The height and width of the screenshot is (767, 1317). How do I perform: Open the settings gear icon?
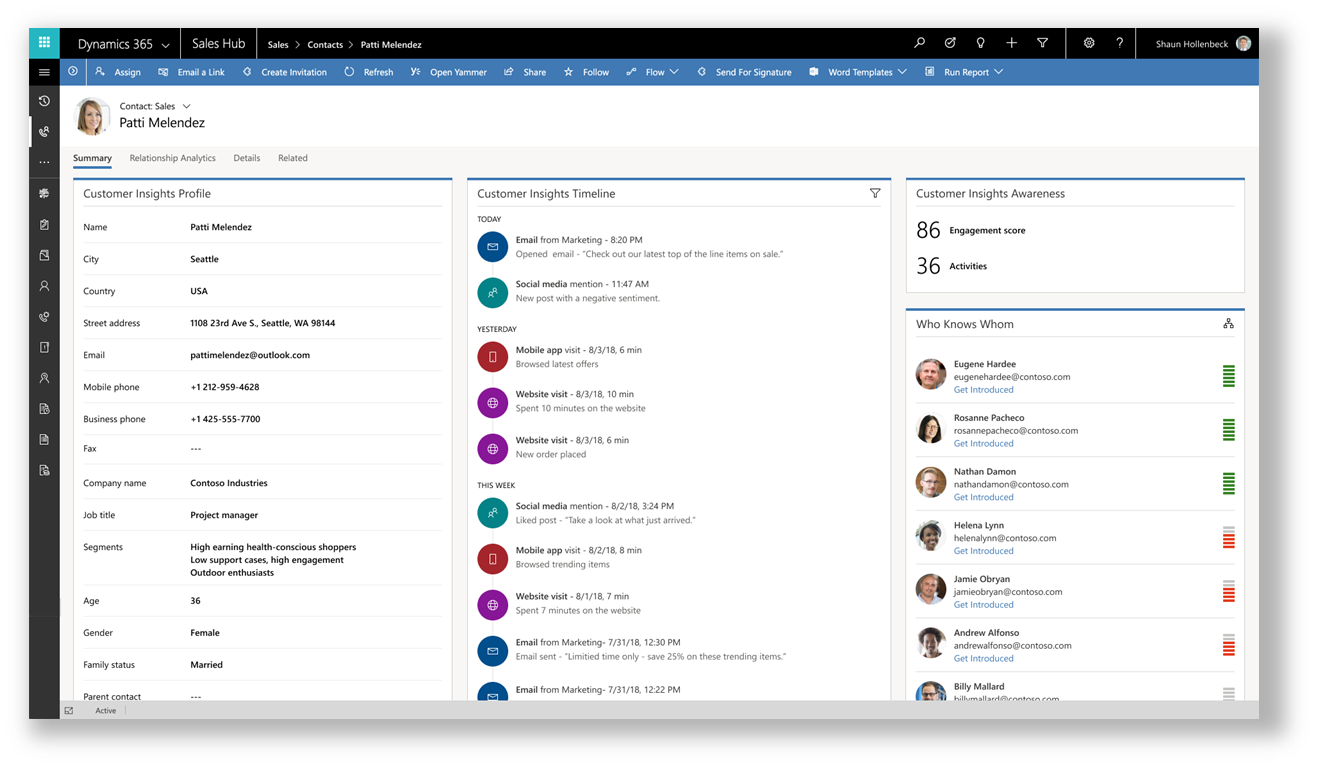coord(1089,43)
